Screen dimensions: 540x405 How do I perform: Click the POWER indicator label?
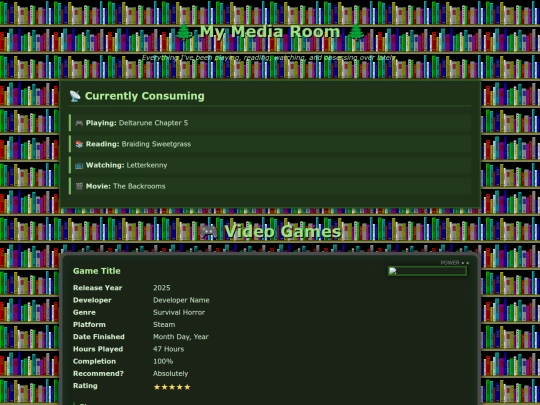pos(450,262)
